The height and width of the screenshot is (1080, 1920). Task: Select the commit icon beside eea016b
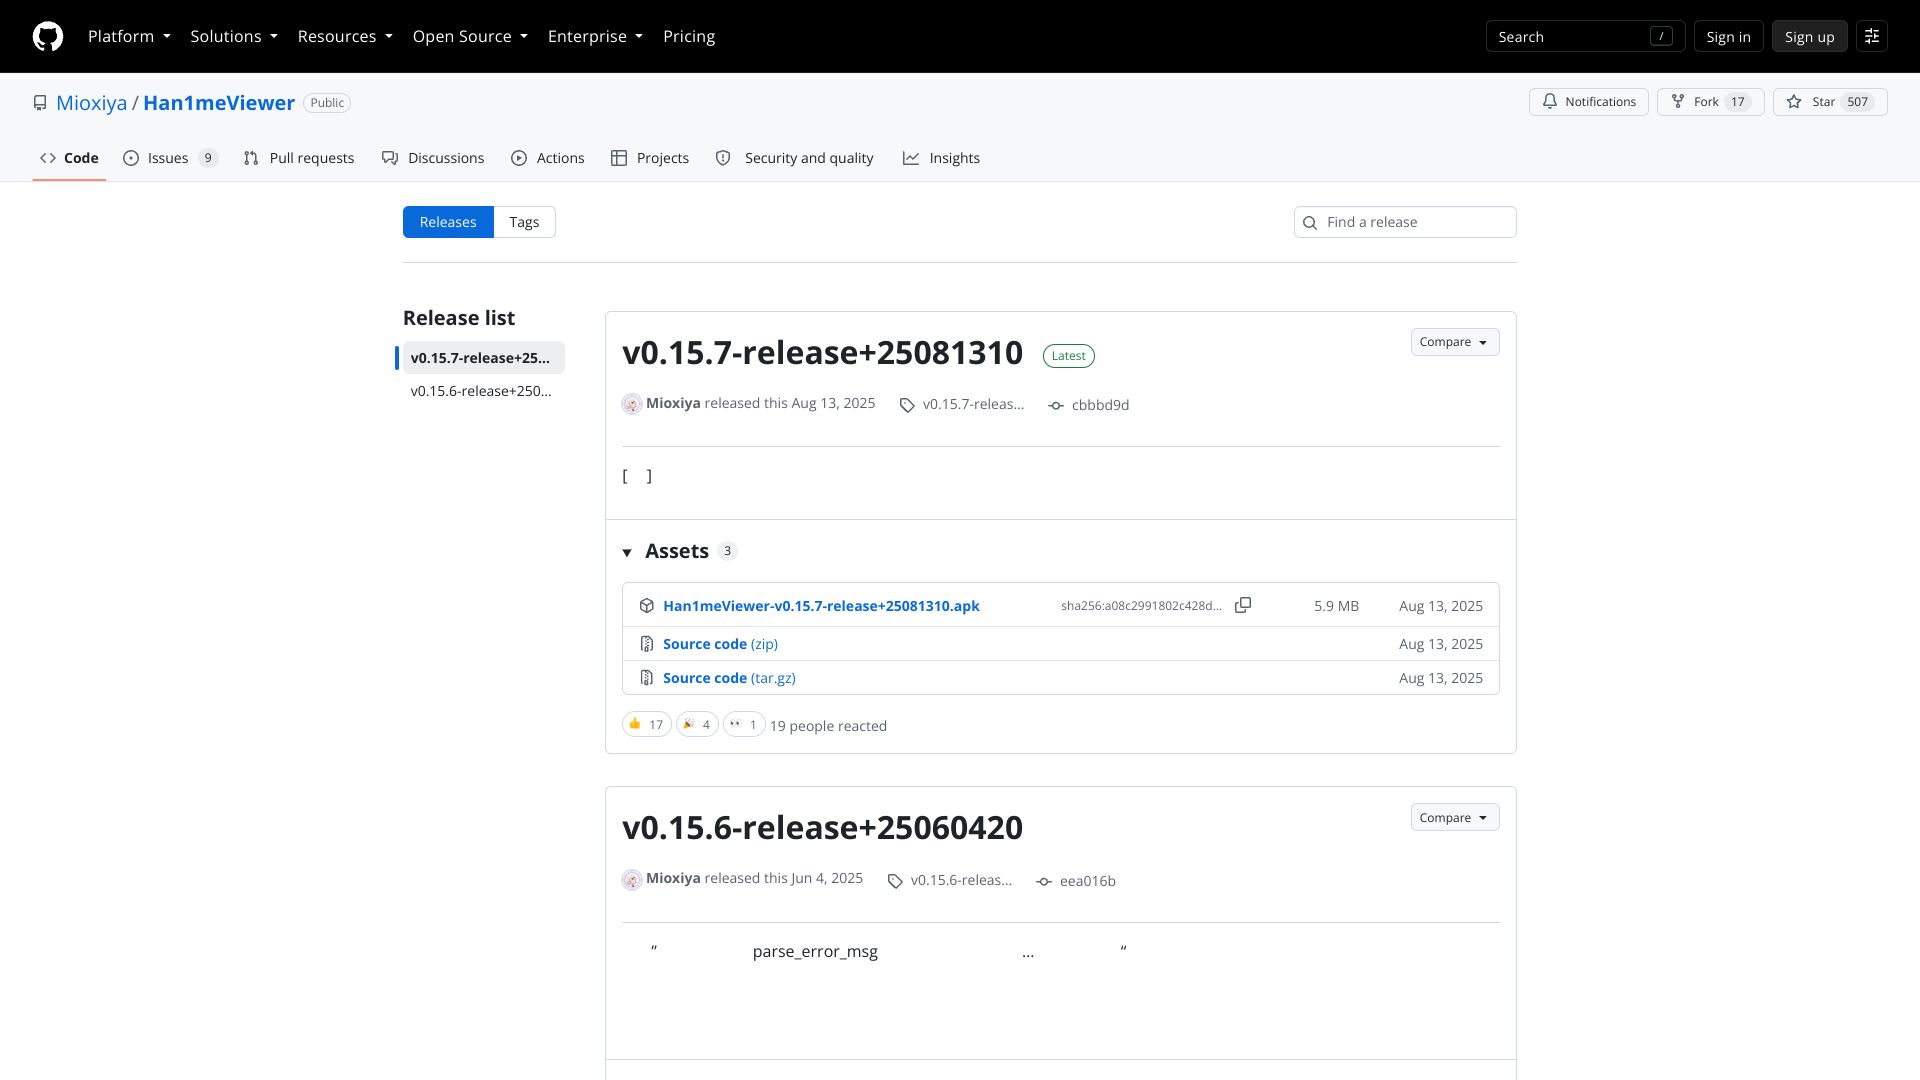pos(1044,881)
